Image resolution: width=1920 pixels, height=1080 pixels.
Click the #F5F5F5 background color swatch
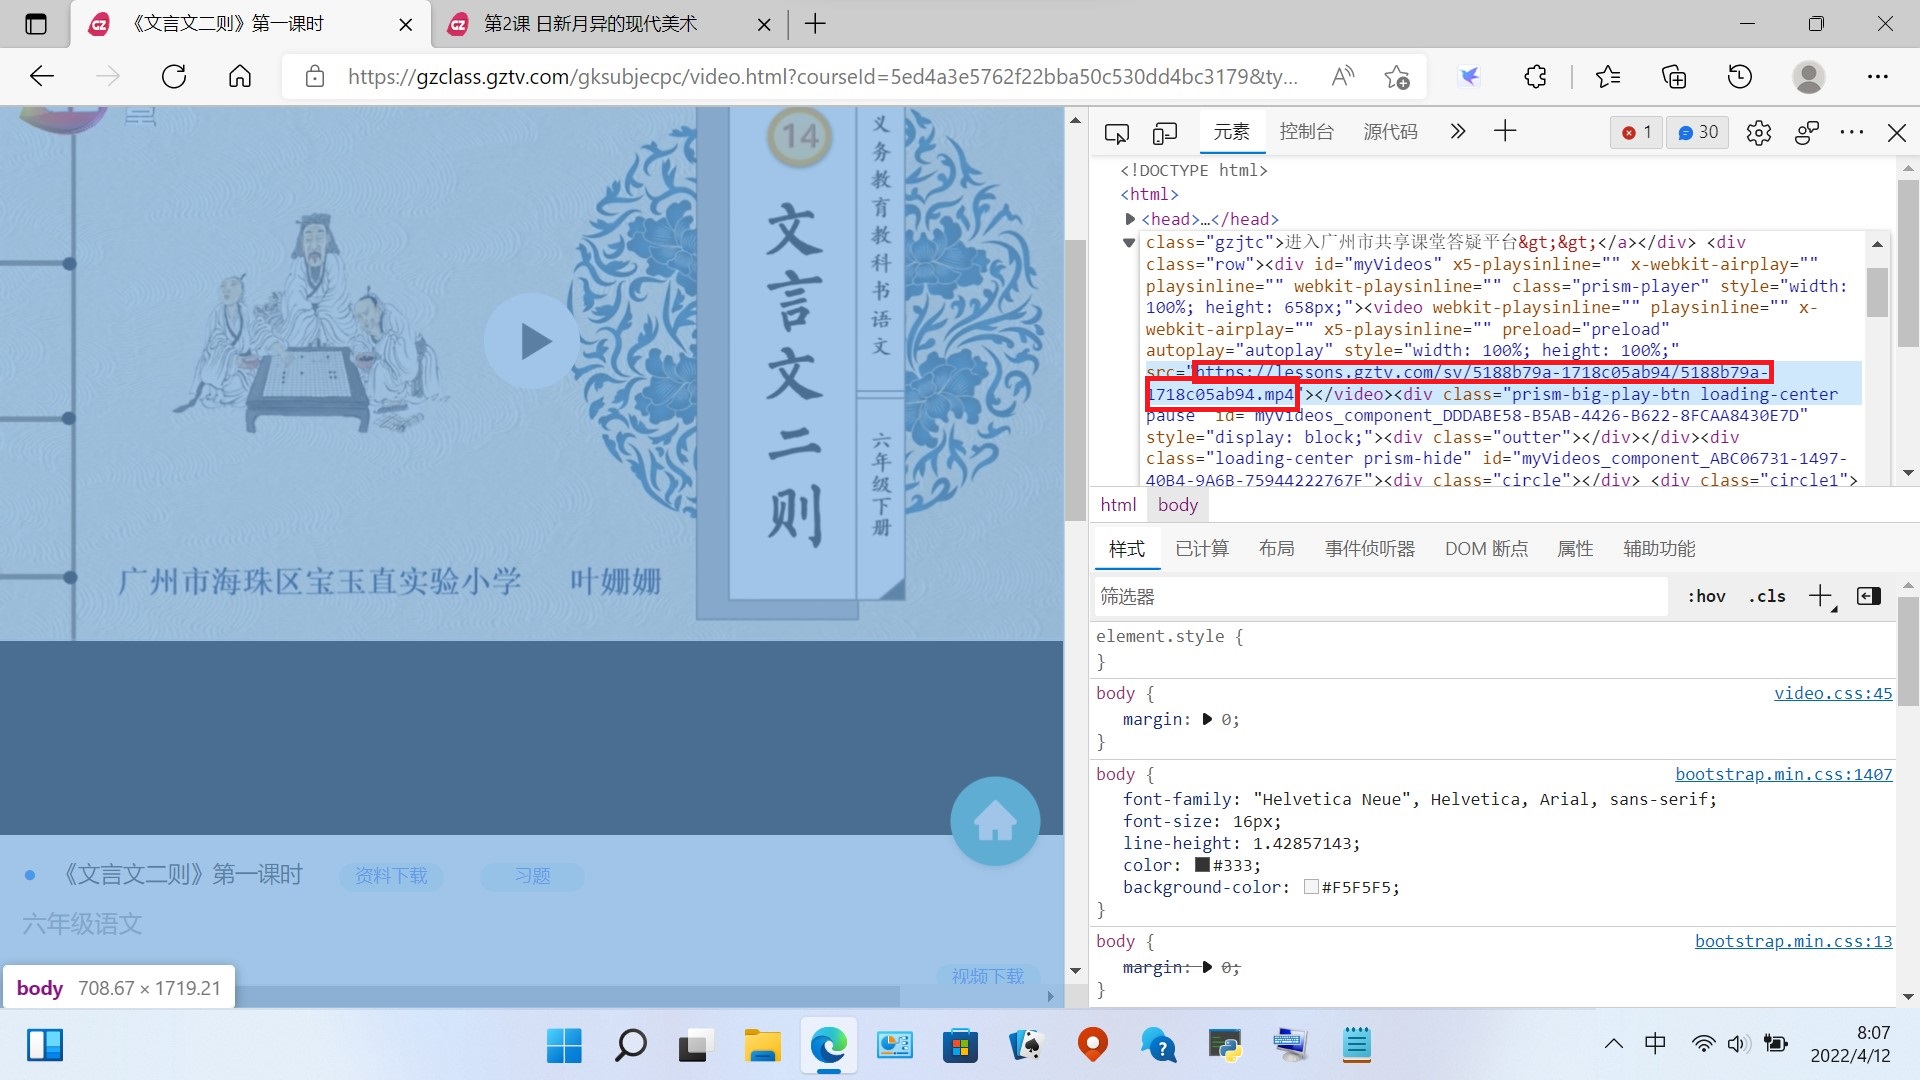[x=1311, y=887]
